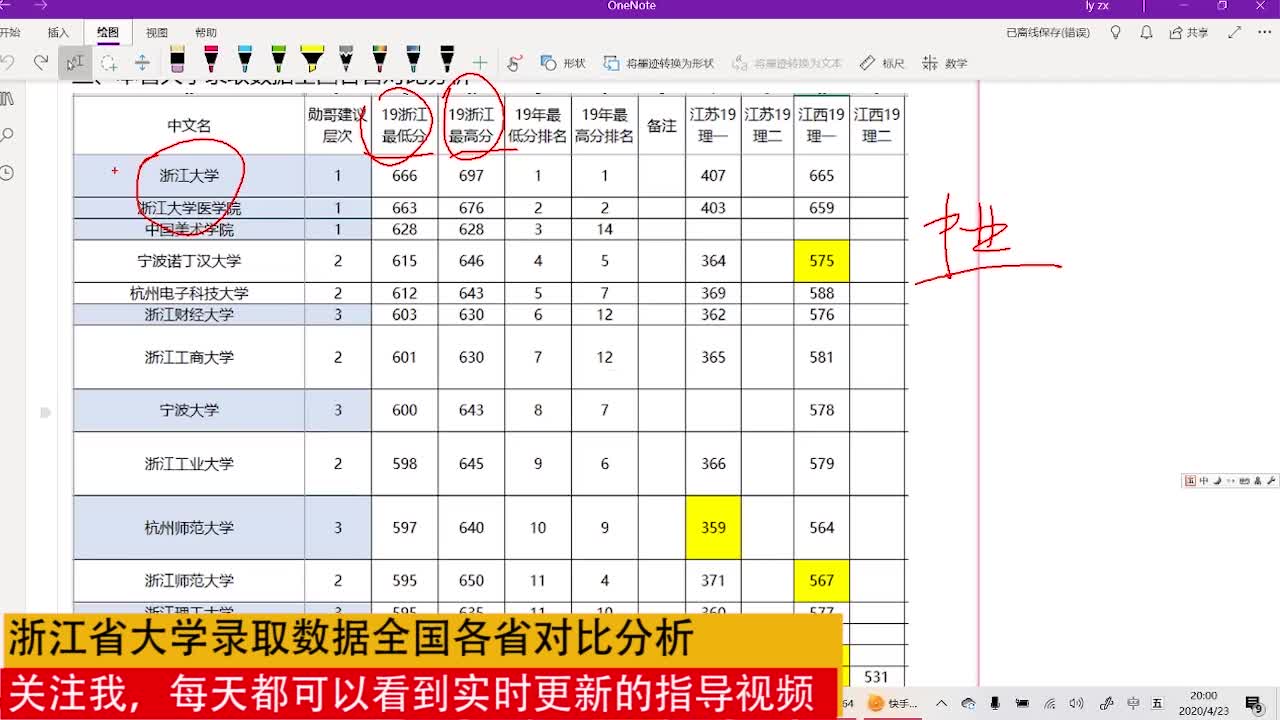Click the OneDrive cloud tray icon
Image resolution: width=1280 pixels, height=720 pixels.
tap(968, 703)
